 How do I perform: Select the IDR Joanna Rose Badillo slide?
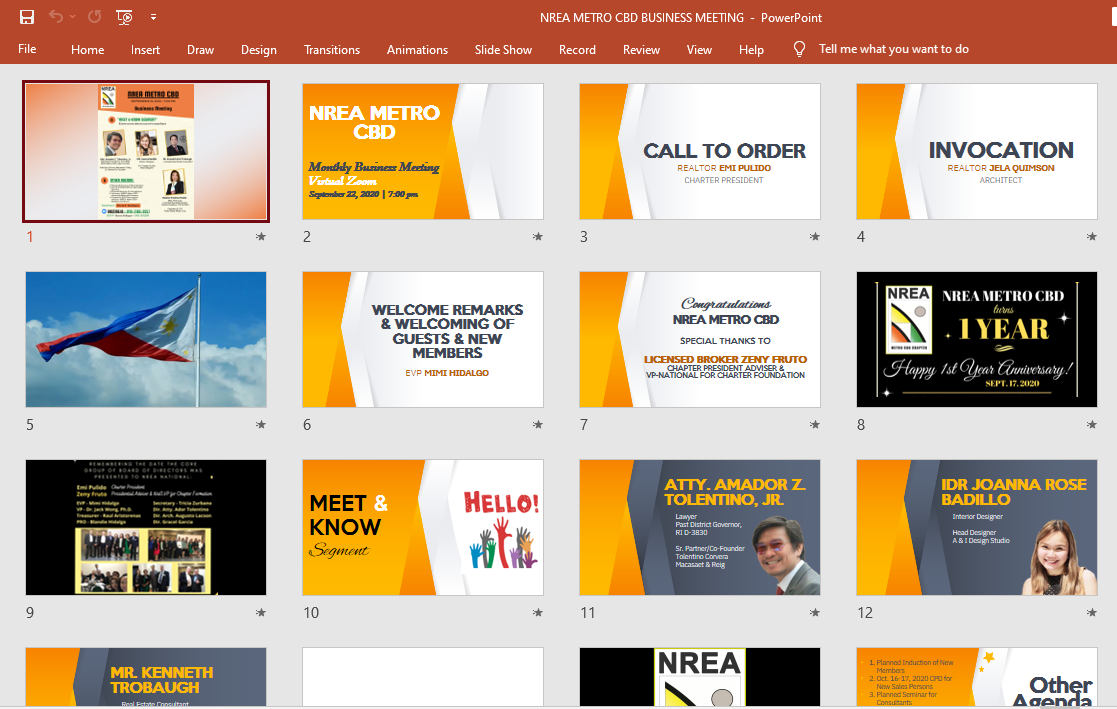pyautogui.click(x=977, y=527)
